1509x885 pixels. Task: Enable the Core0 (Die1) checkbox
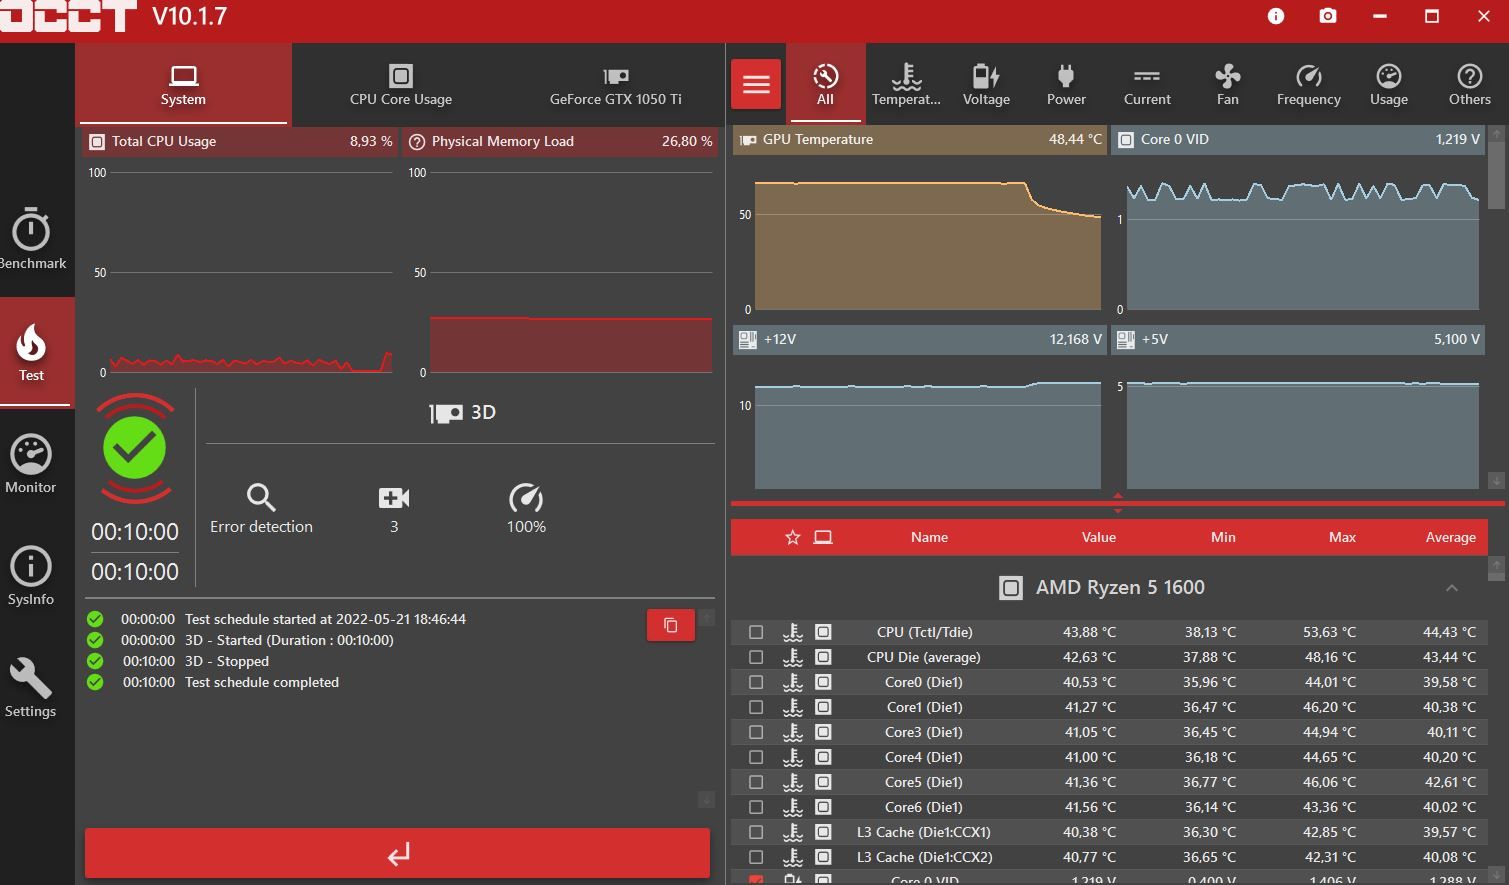[756, 682]
